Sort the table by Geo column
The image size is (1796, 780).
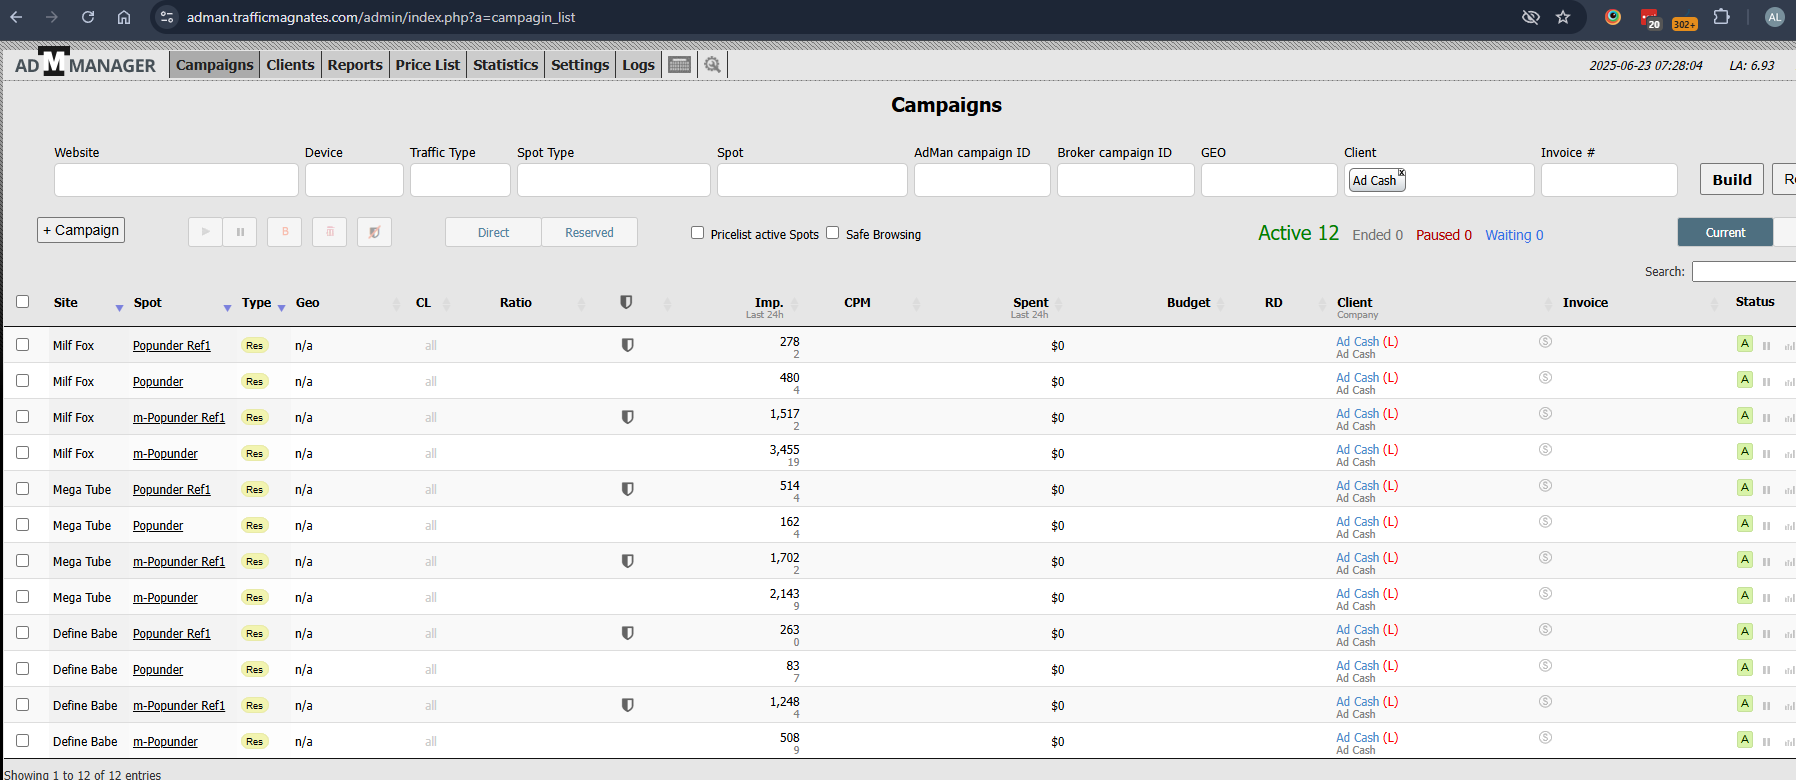click(x=308, y=303)
